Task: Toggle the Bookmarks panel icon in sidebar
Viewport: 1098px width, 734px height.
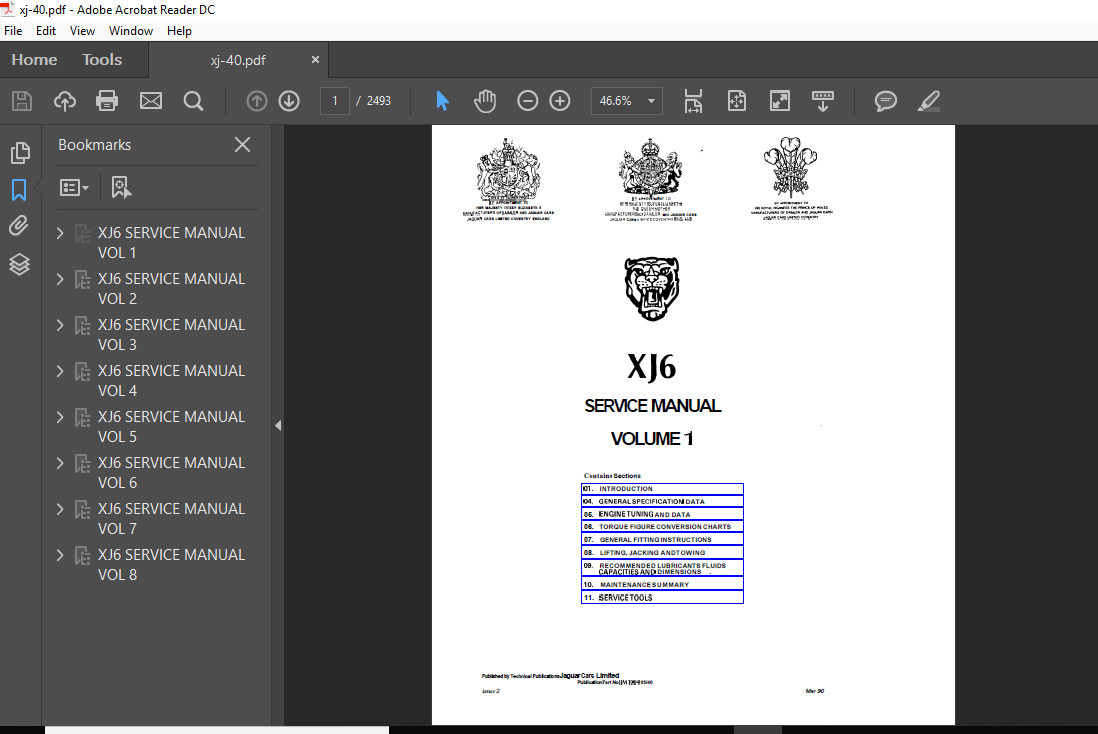Action: pos(19,190)
